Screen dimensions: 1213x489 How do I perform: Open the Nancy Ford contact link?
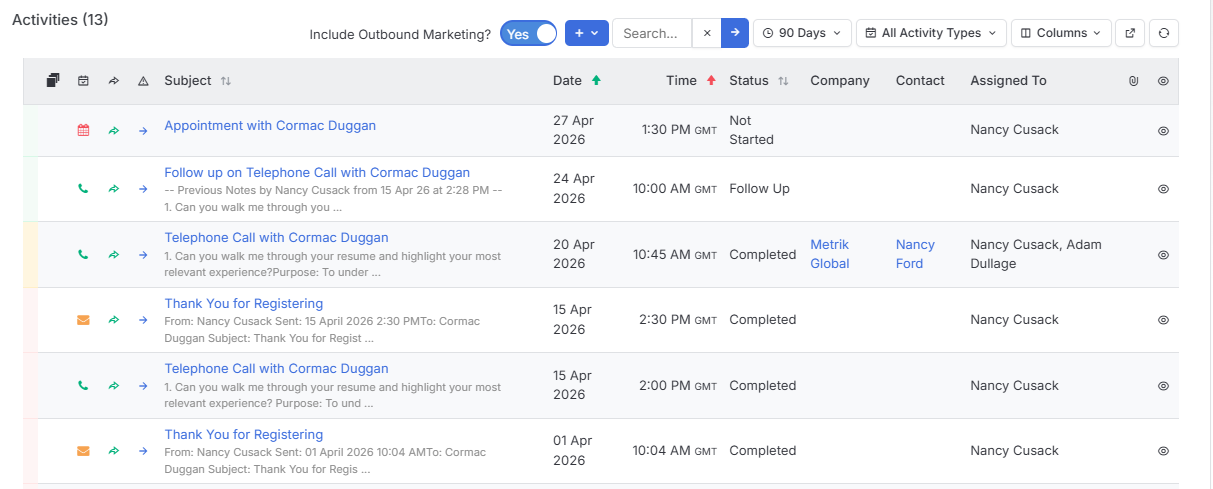915,254
